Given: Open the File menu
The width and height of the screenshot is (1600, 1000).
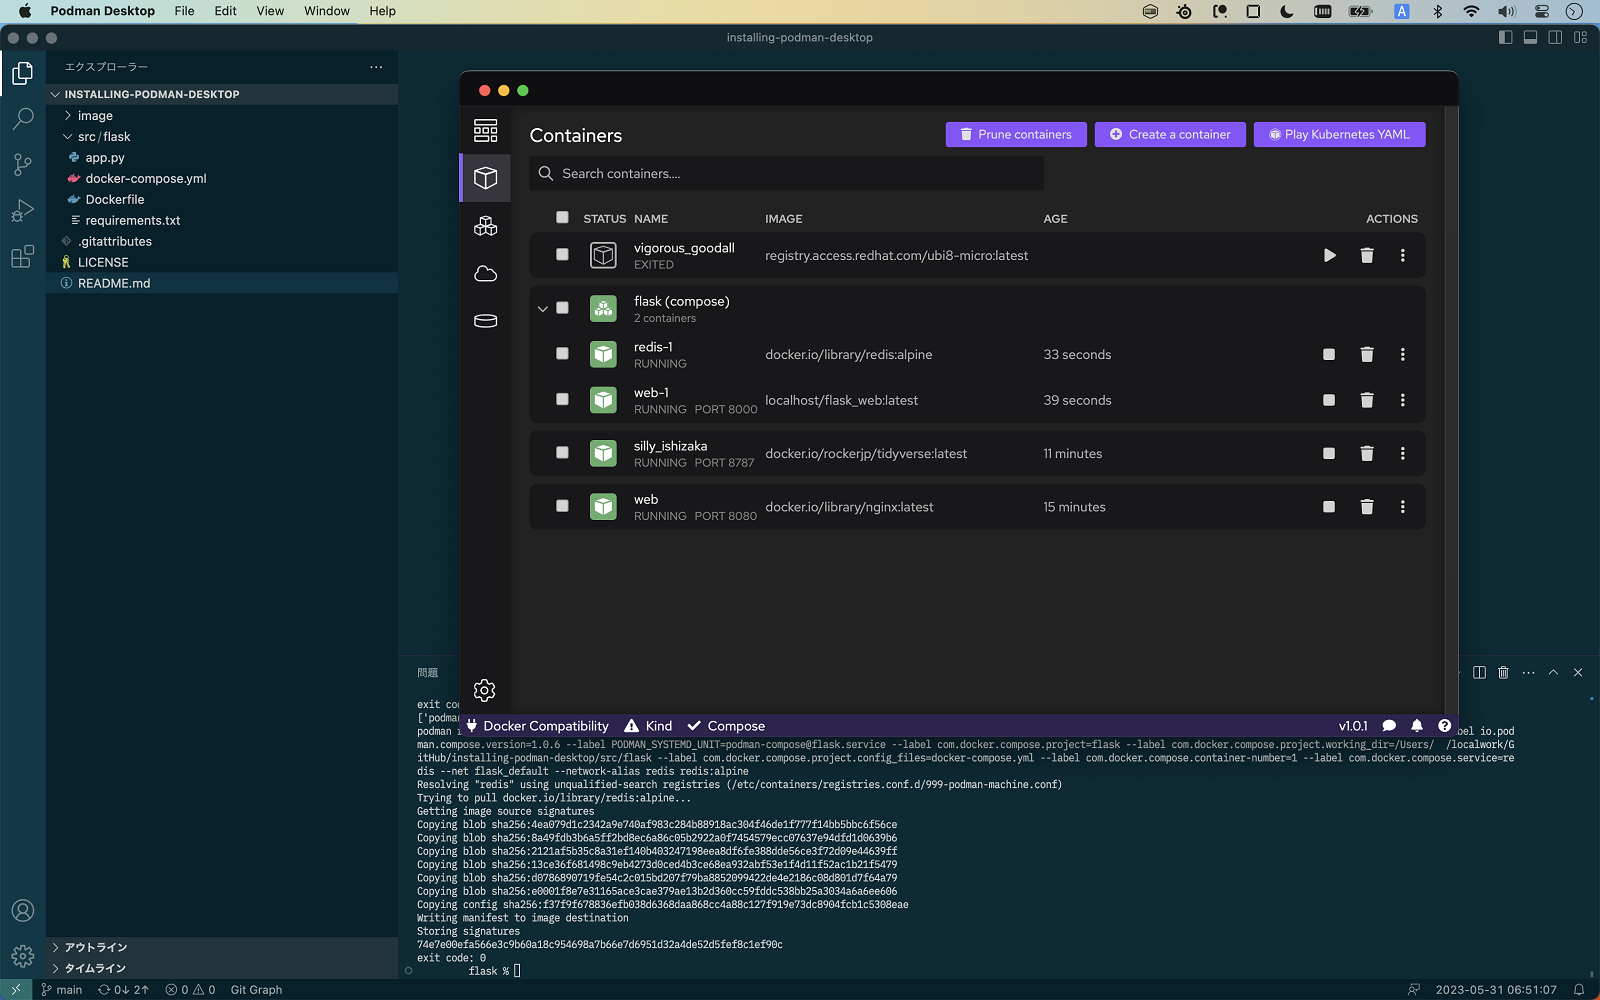Looking at the screenshot, I should click(184, 11).
